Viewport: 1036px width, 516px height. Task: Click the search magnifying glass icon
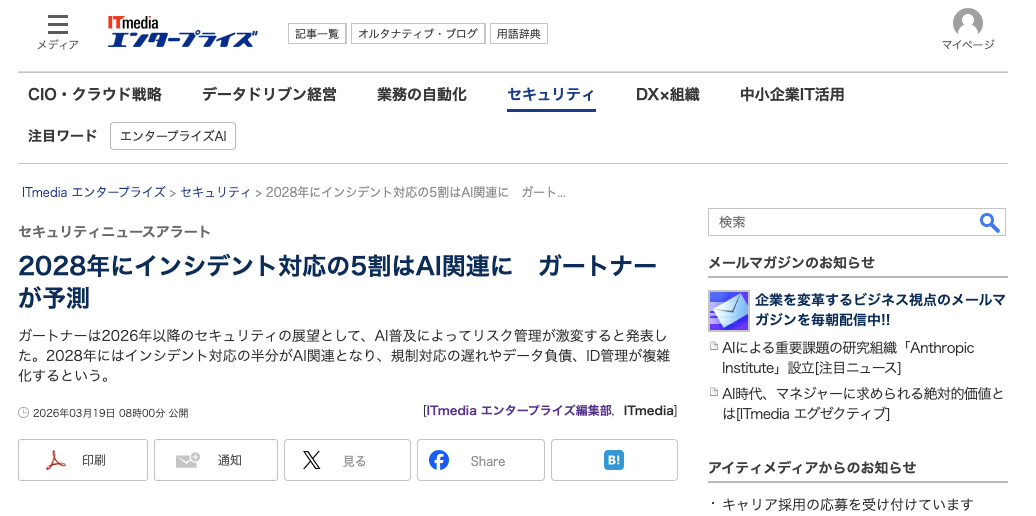[x=989, y=222]
